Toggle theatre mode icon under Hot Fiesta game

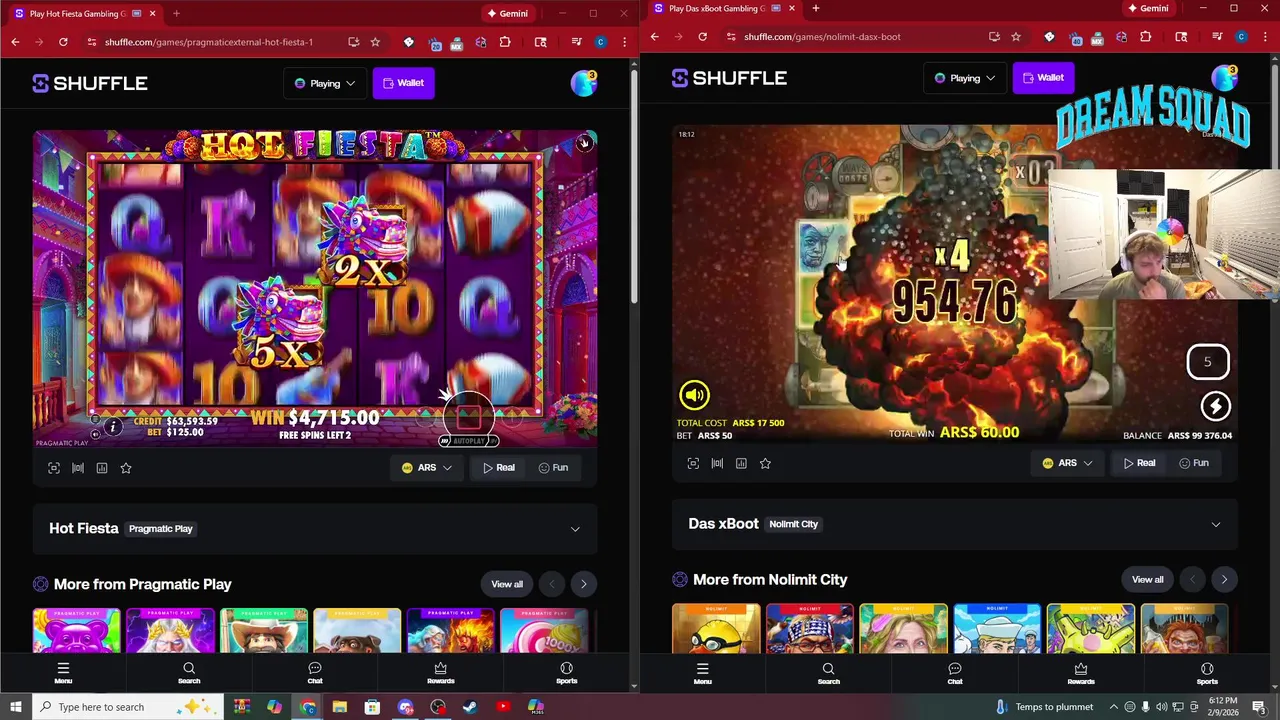(78, 468)
